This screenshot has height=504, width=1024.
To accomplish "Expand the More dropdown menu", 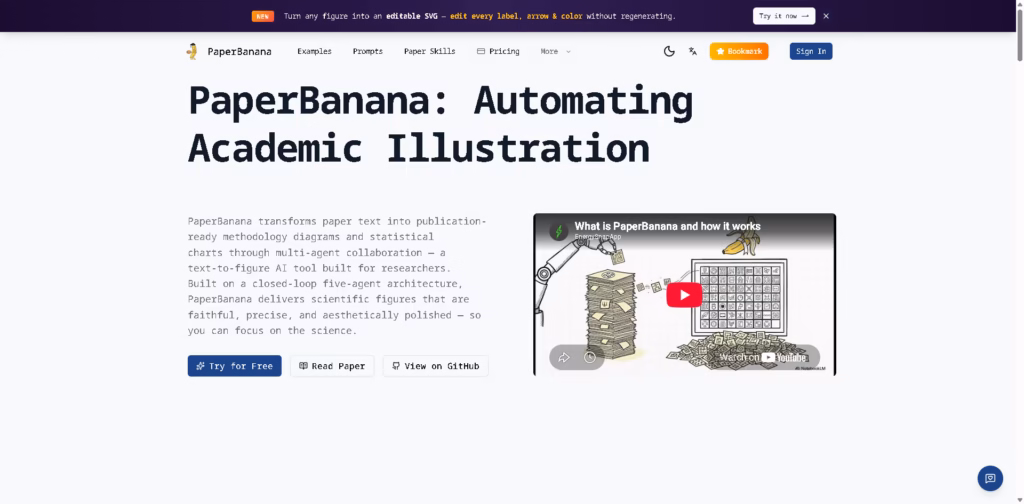I will click(555, 52).
